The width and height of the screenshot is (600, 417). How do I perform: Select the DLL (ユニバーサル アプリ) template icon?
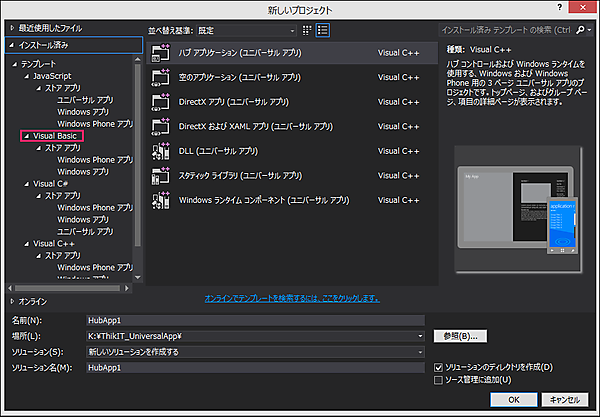pos(160,151)
